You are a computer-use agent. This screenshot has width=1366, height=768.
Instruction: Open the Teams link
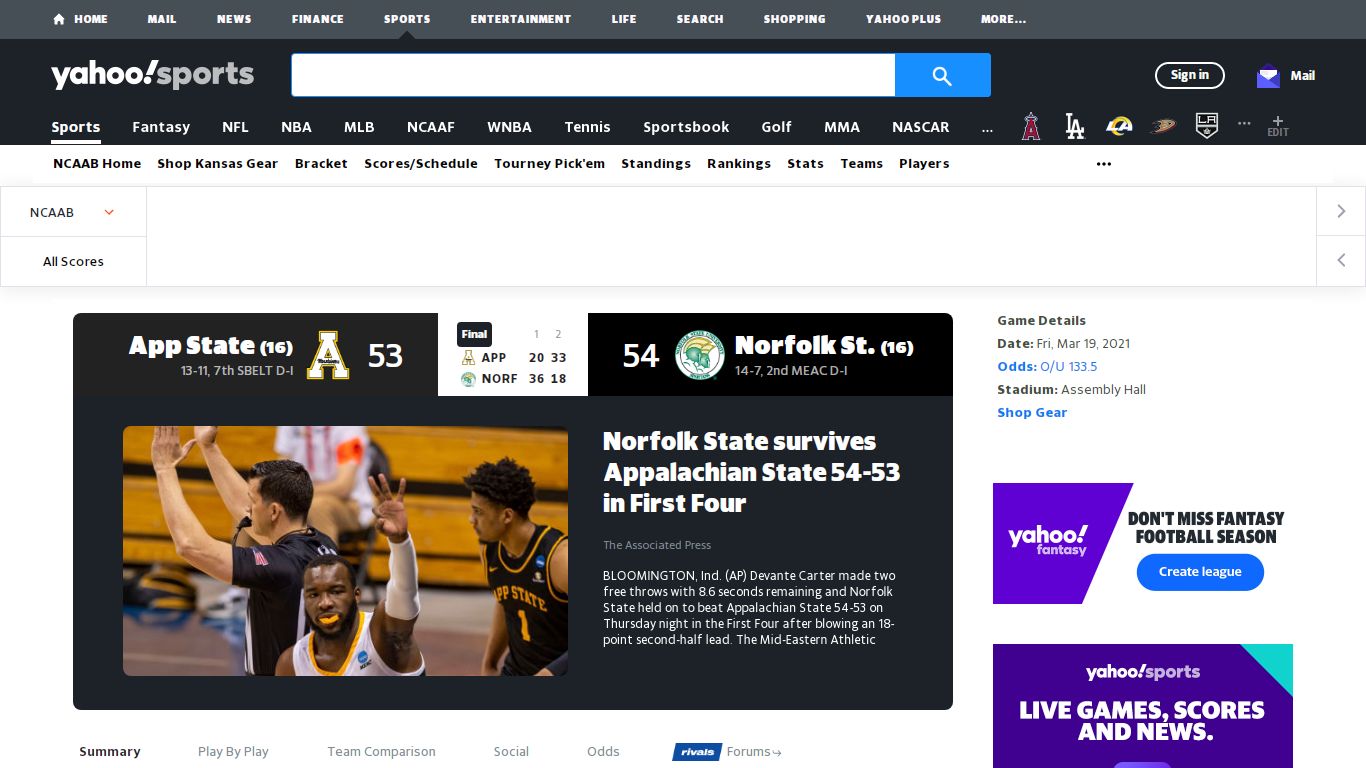coord(861,164)
